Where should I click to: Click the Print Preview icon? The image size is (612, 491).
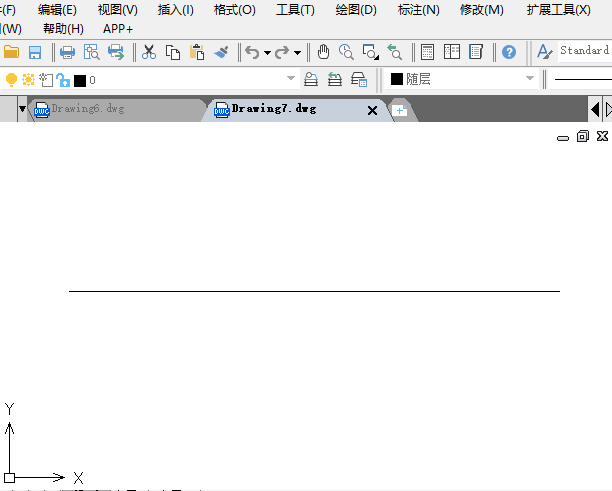(91, 51)
